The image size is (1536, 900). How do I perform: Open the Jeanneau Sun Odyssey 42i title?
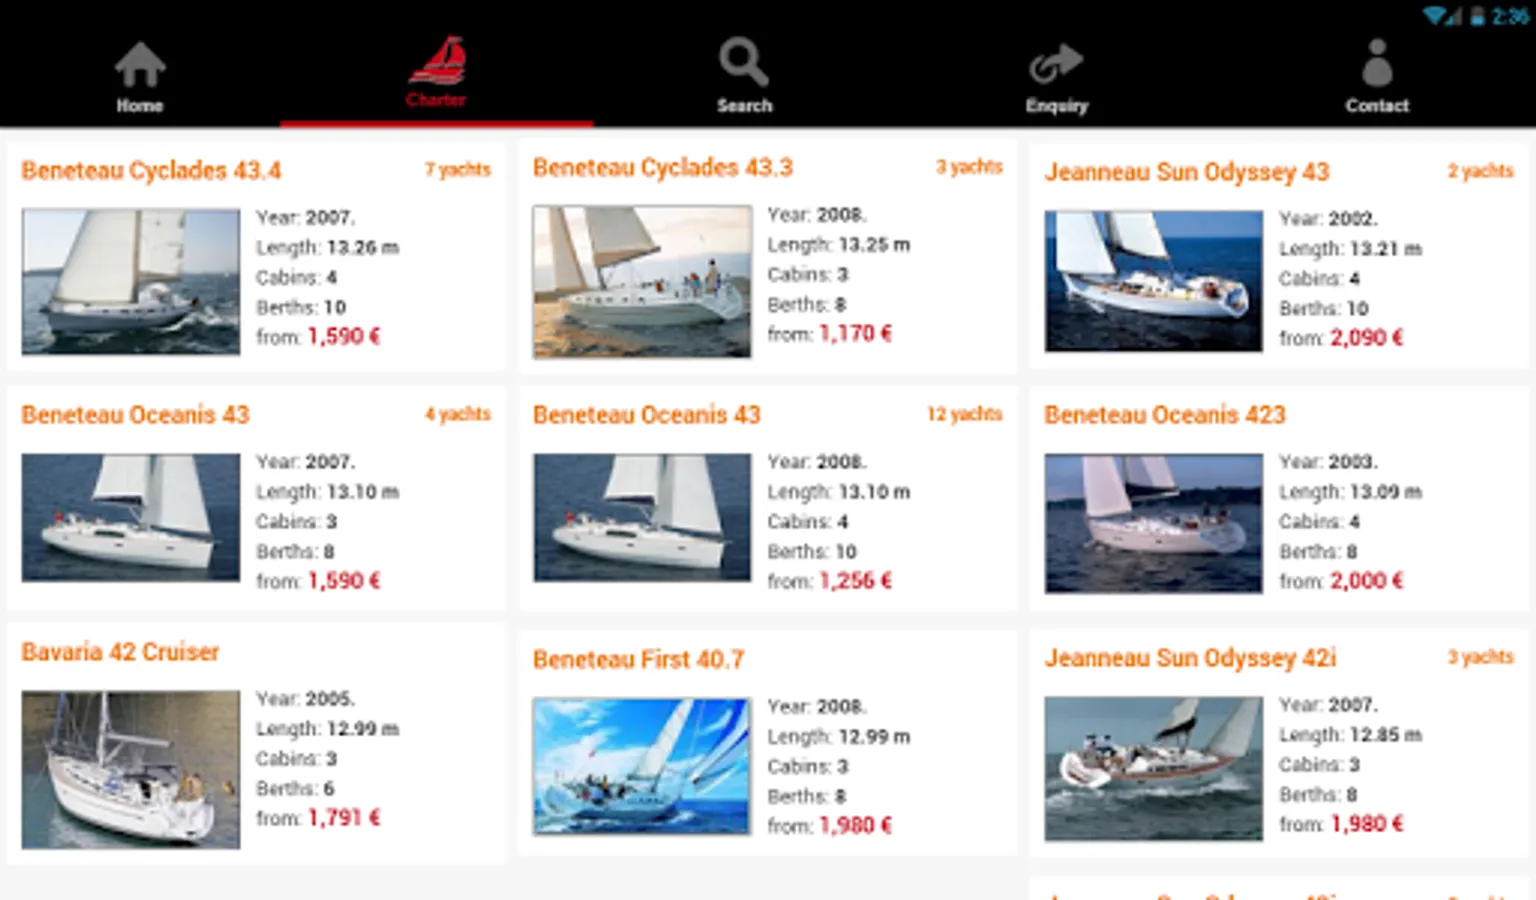[x=1190, y=658]
